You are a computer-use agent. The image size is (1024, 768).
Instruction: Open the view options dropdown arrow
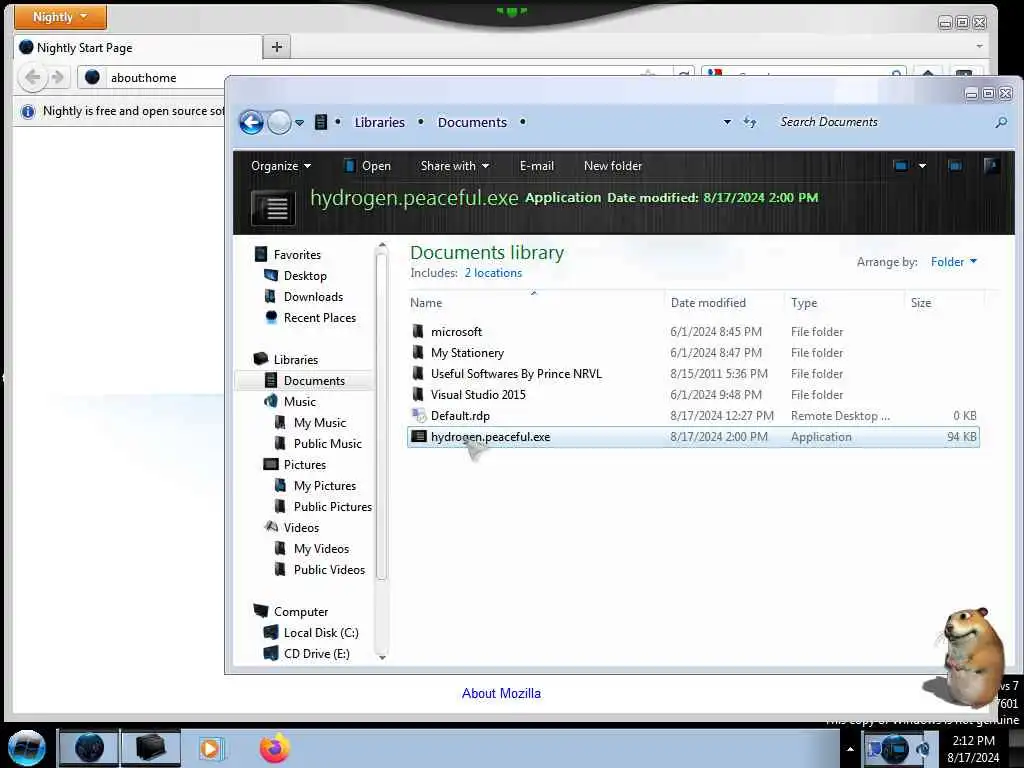pyautogui.click(x=922, y=166)
